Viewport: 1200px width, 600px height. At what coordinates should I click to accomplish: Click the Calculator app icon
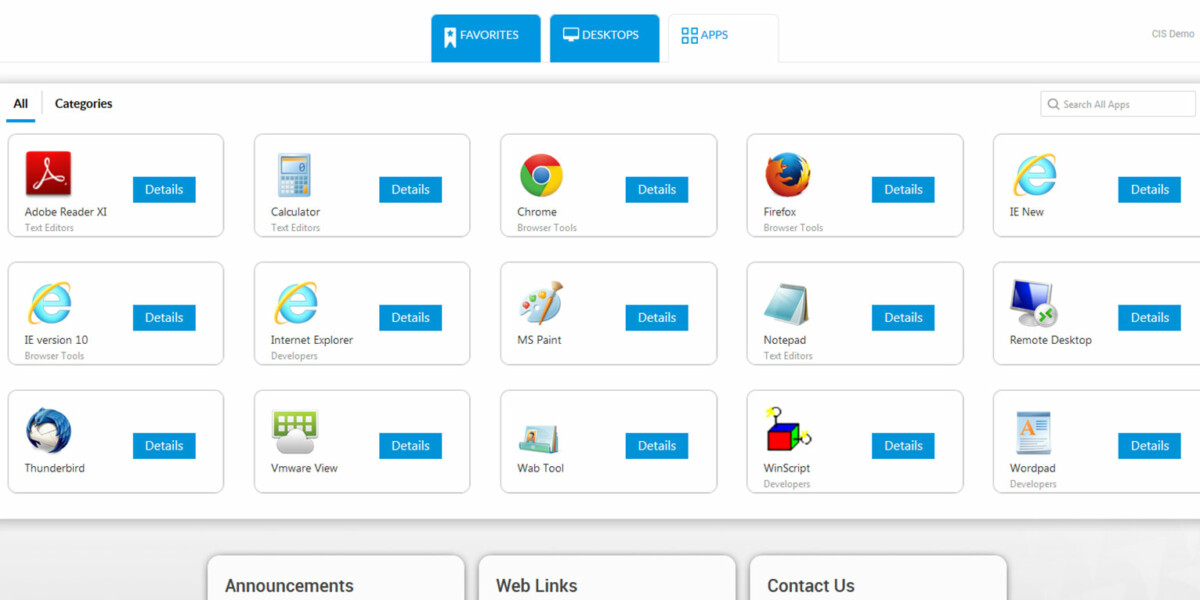[294, 175]
